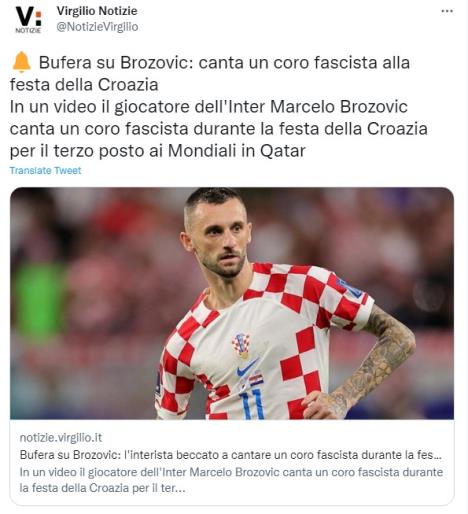Image resolution: width=468 pixels, height=514 pixels.
Task: Click the 'festa della Croazia' tweet line
Action: 84,84
